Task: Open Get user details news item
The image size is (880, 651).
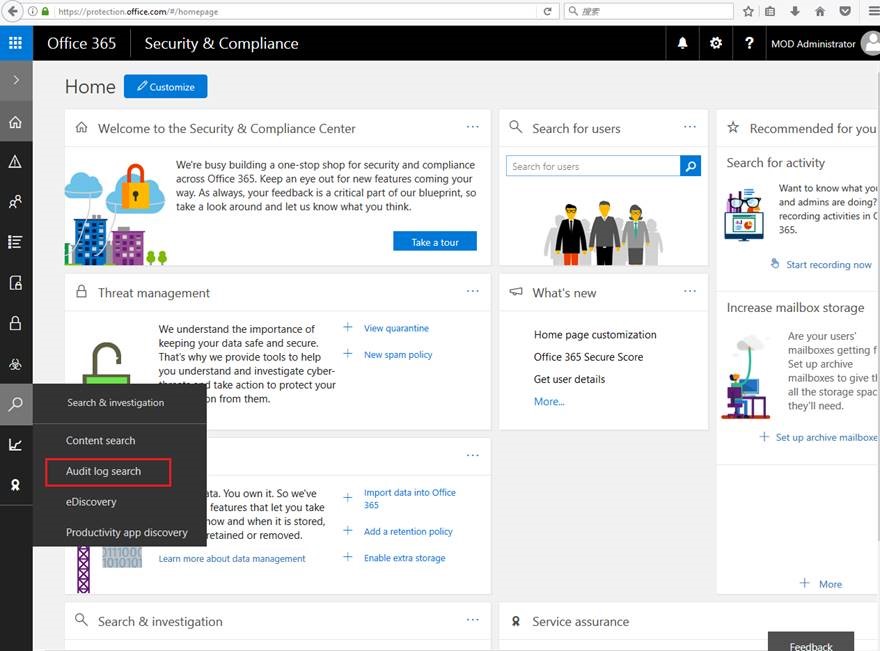Action: pyautogui.click(x=569, y=379)
